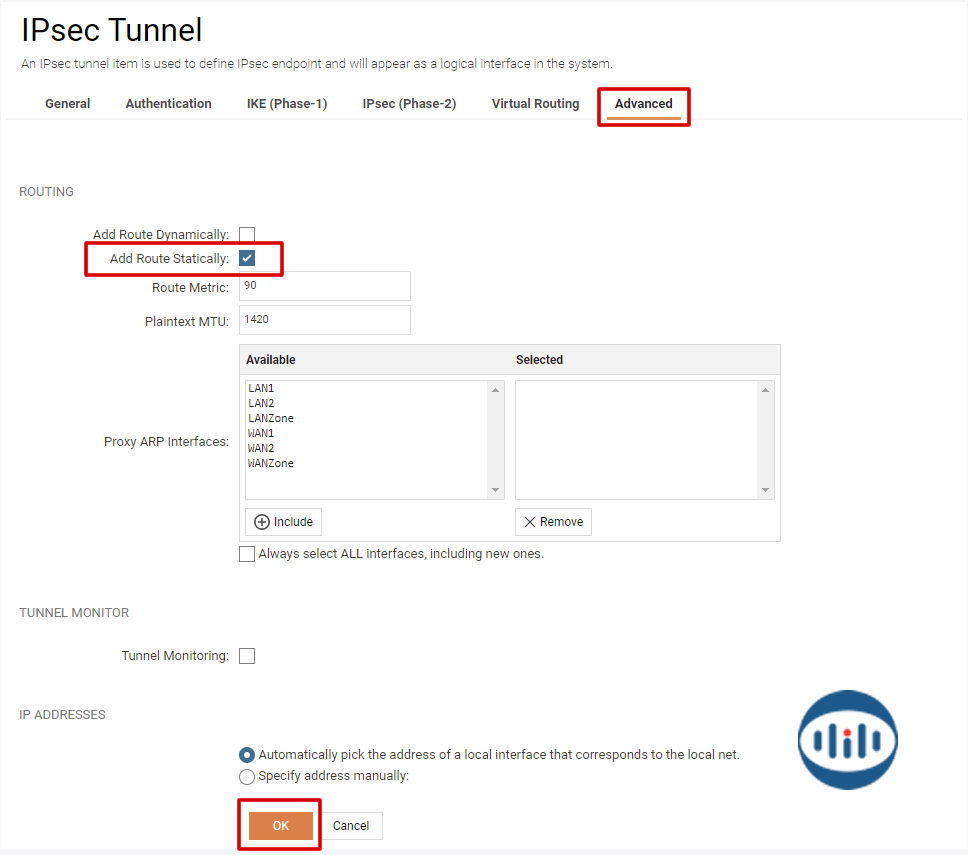Switch to Virtual Routing tab

[x=535, y=104]
